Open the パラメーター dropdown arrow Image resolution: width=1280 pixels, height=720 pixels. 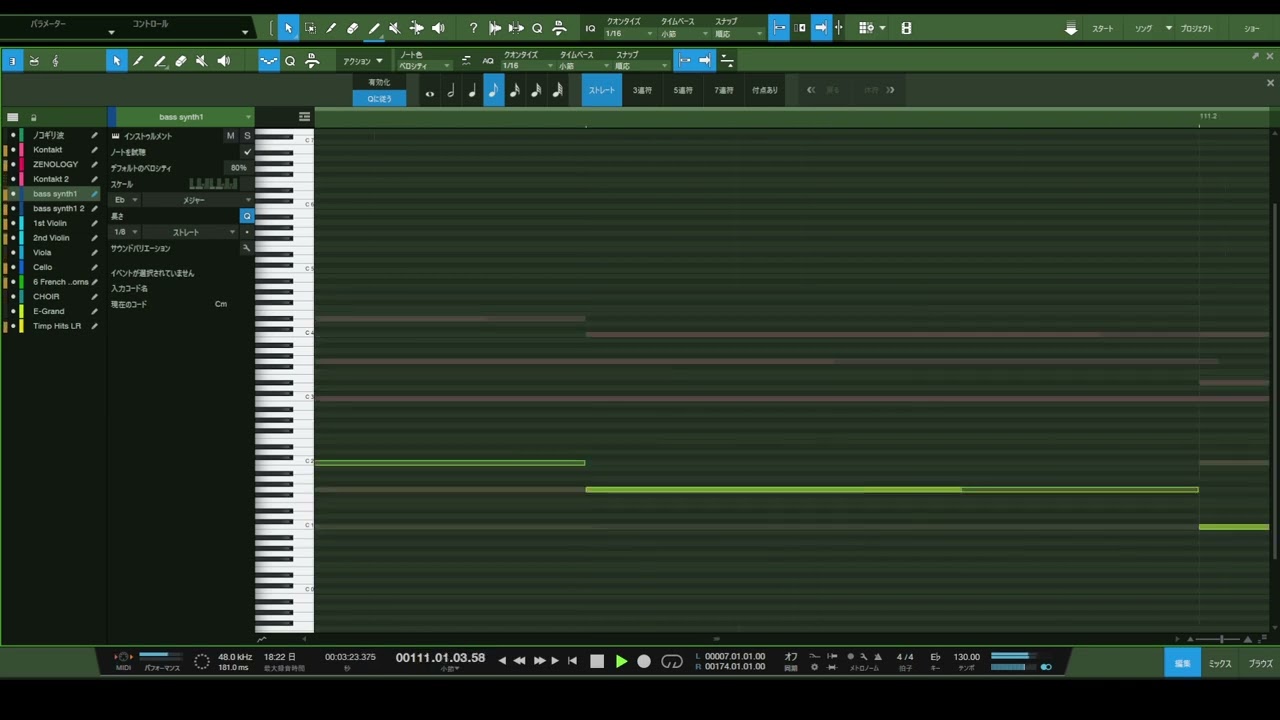[111, 32]
